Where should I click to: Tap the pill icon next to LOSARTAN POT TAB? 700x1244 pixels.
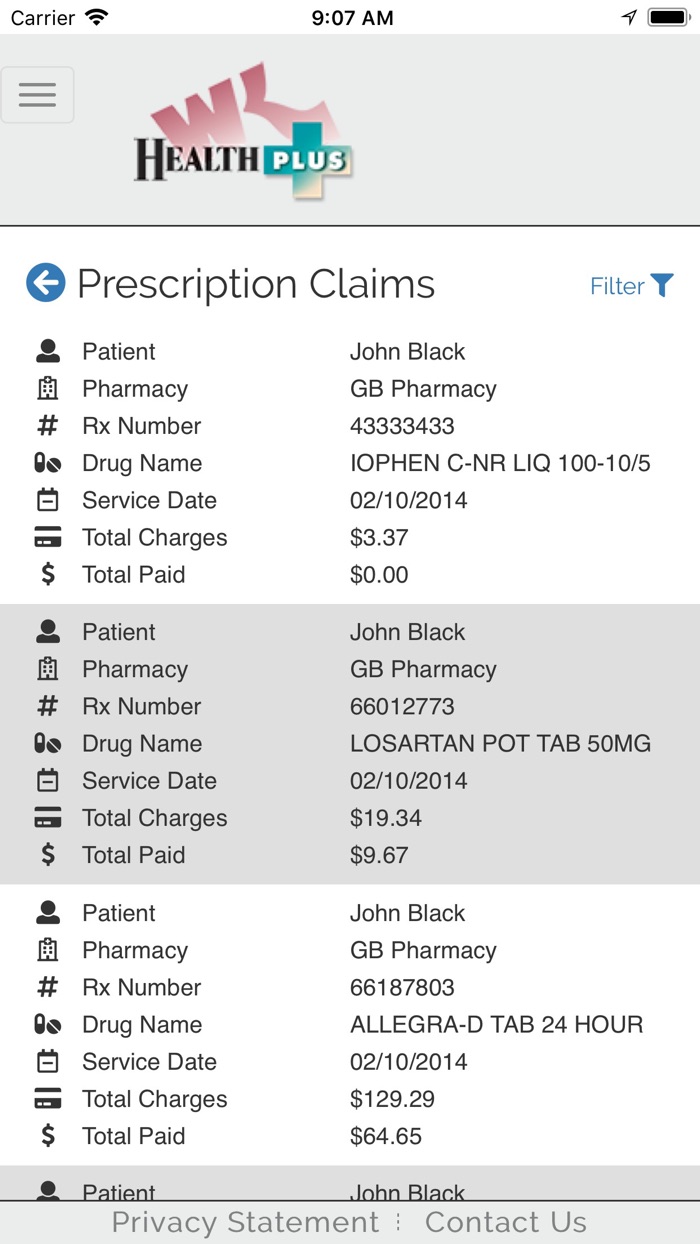(46, 743)
